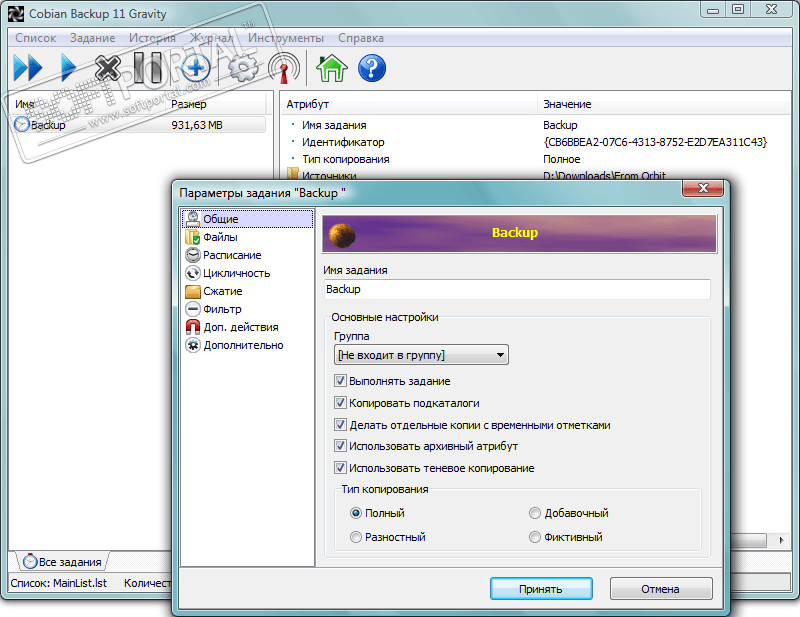Click the abort X toolbar icon
This screenshot has width=800, height=617.
pos(108,67)
